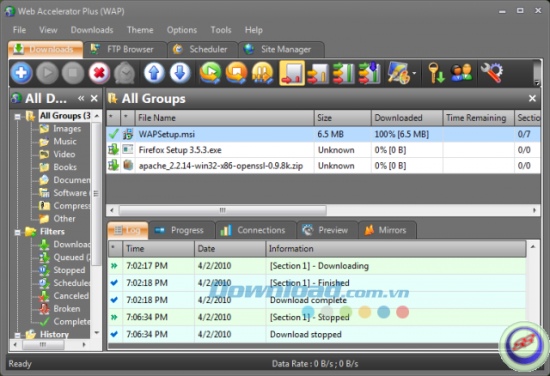This screenshot has height=376, width=550.
Task: Click the blue Move Down arrow icon
Action: coord(180,73)
